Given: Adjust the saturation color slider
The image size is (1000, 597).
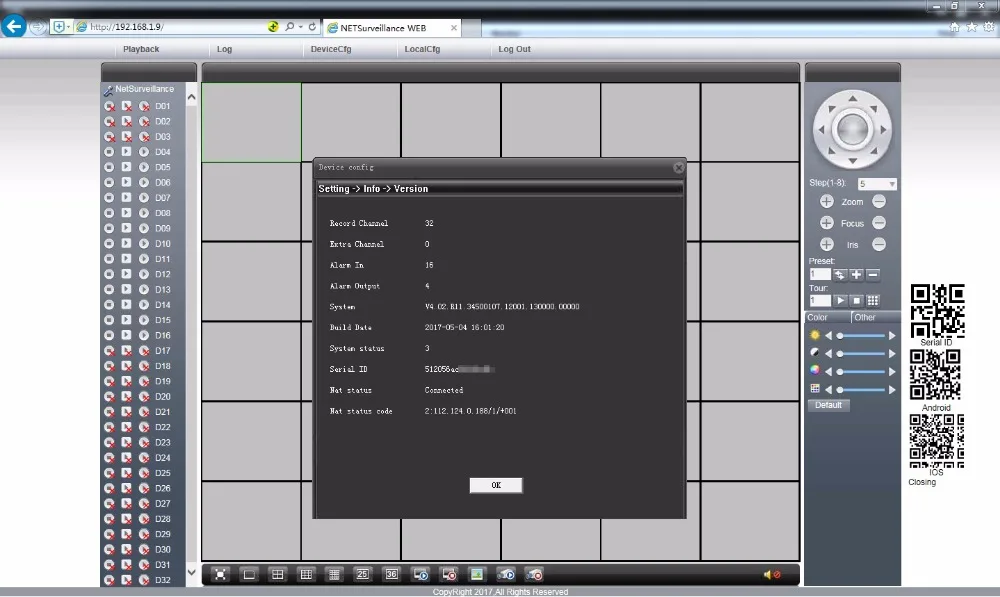Looking at the screenshot, I should (x=861, y=371).
